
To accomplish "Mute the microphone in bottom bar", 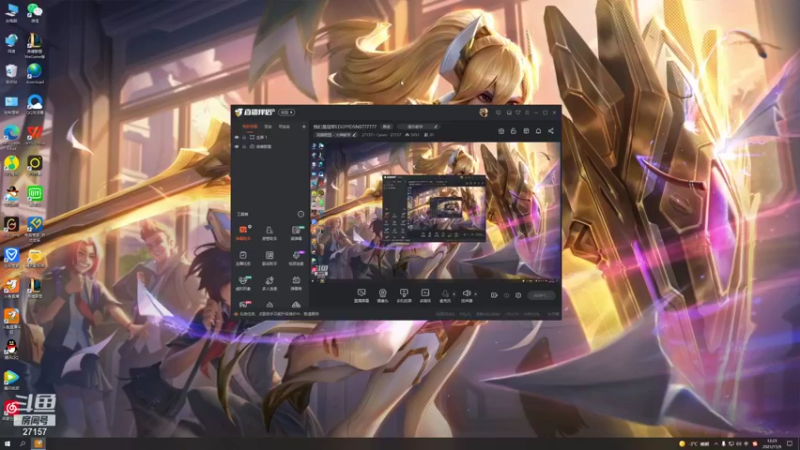I will click(x=445, y=295).
